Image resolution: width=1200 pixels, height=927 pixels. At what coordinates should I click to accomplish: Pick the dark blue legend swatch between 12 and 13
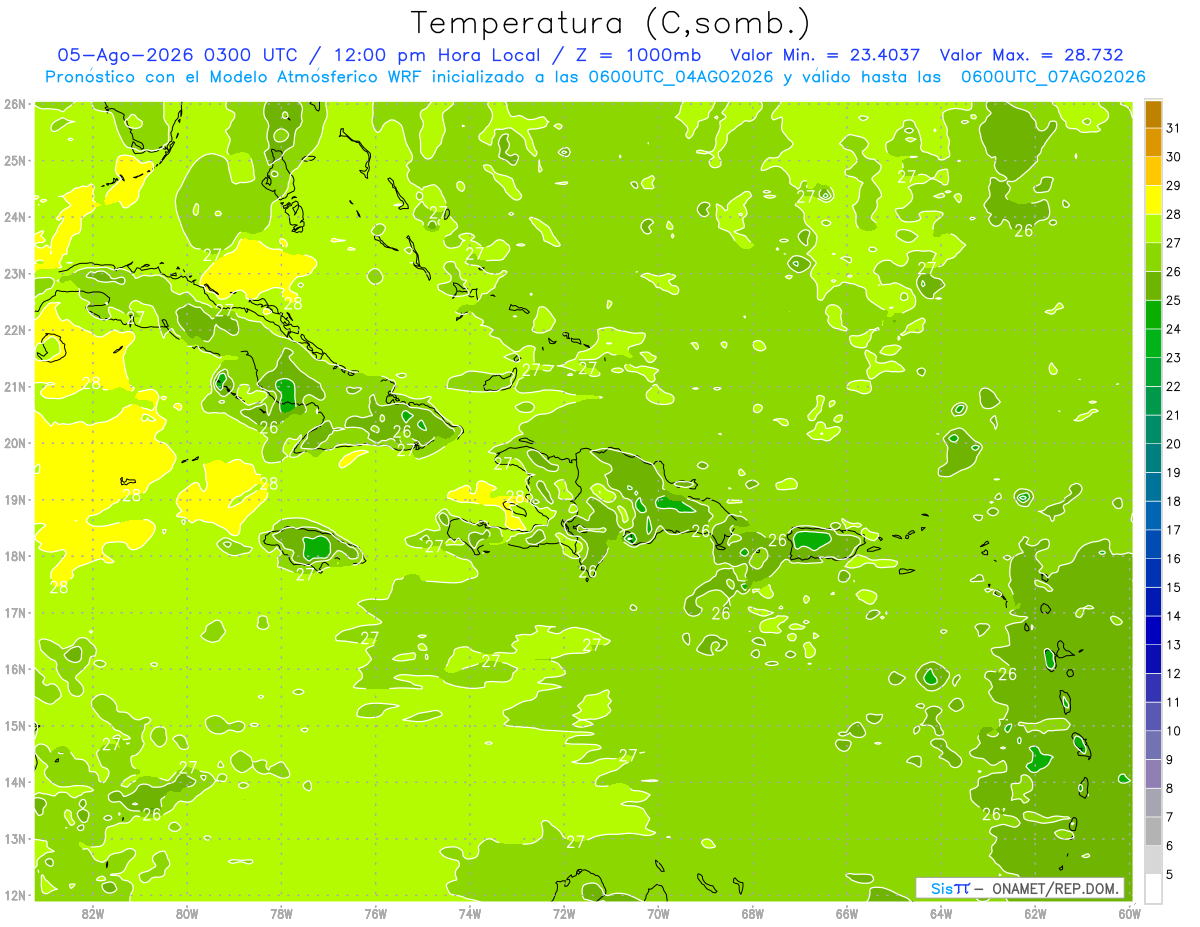[x=1153, y=660]
